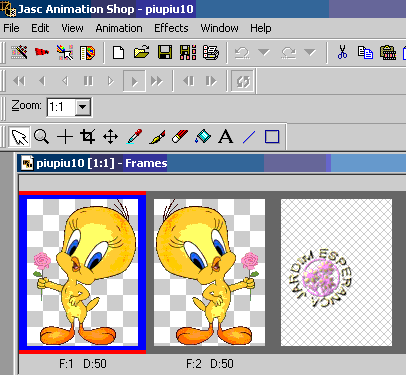
Task: Select the Mover tool
Action: [x=110, y=137]
